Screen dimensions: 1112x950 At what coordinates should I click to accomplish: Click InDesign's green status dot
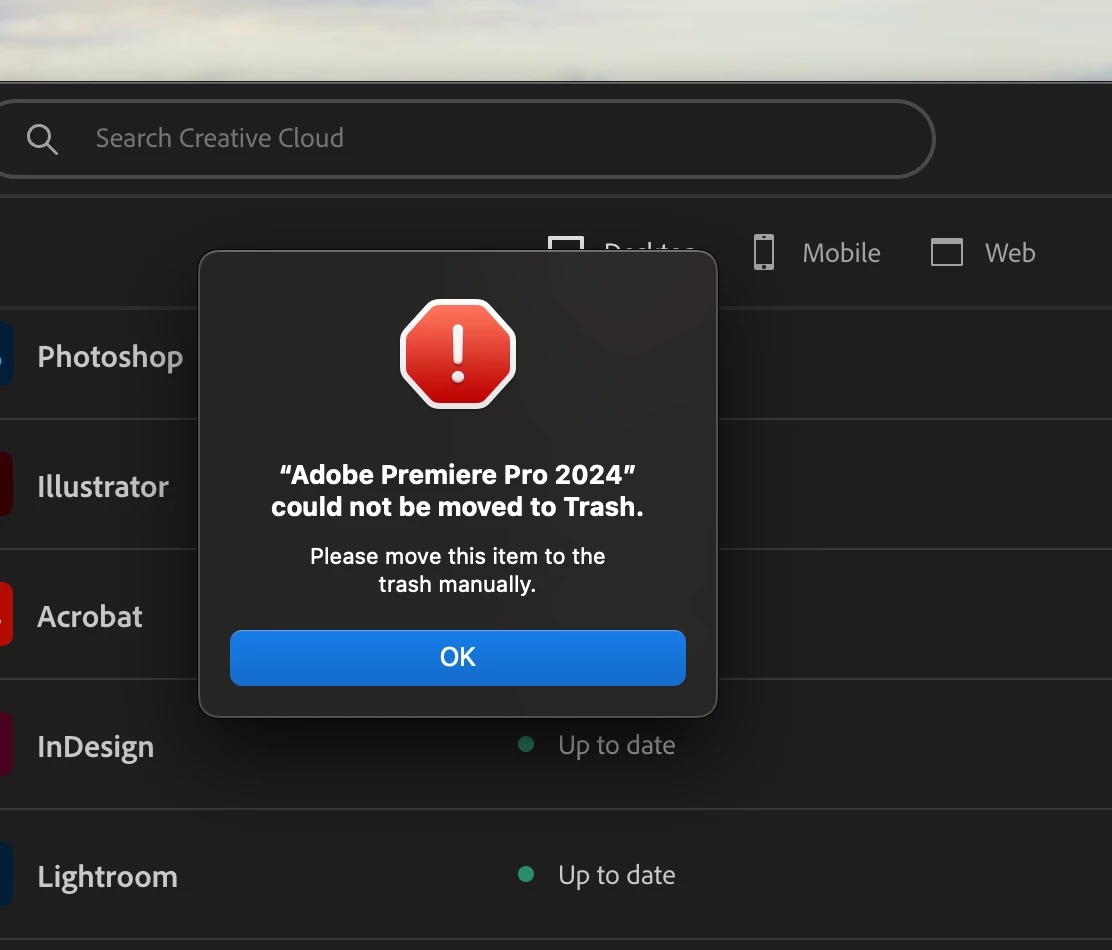coord(526,744)
